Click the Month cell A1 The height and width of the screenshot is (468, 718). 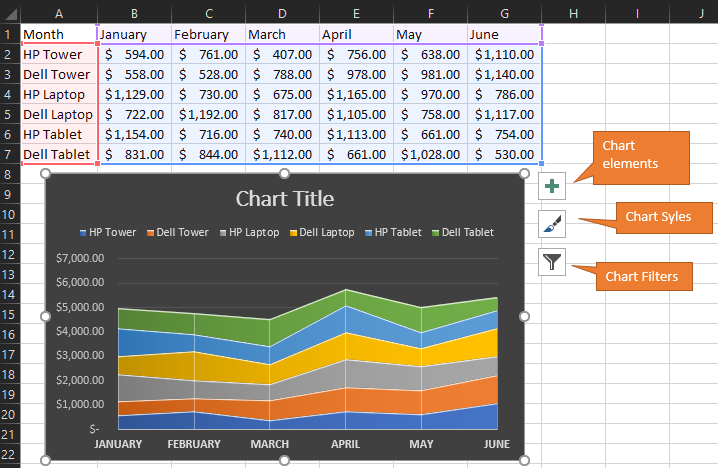pyautogui.click(x=59, y=34)
